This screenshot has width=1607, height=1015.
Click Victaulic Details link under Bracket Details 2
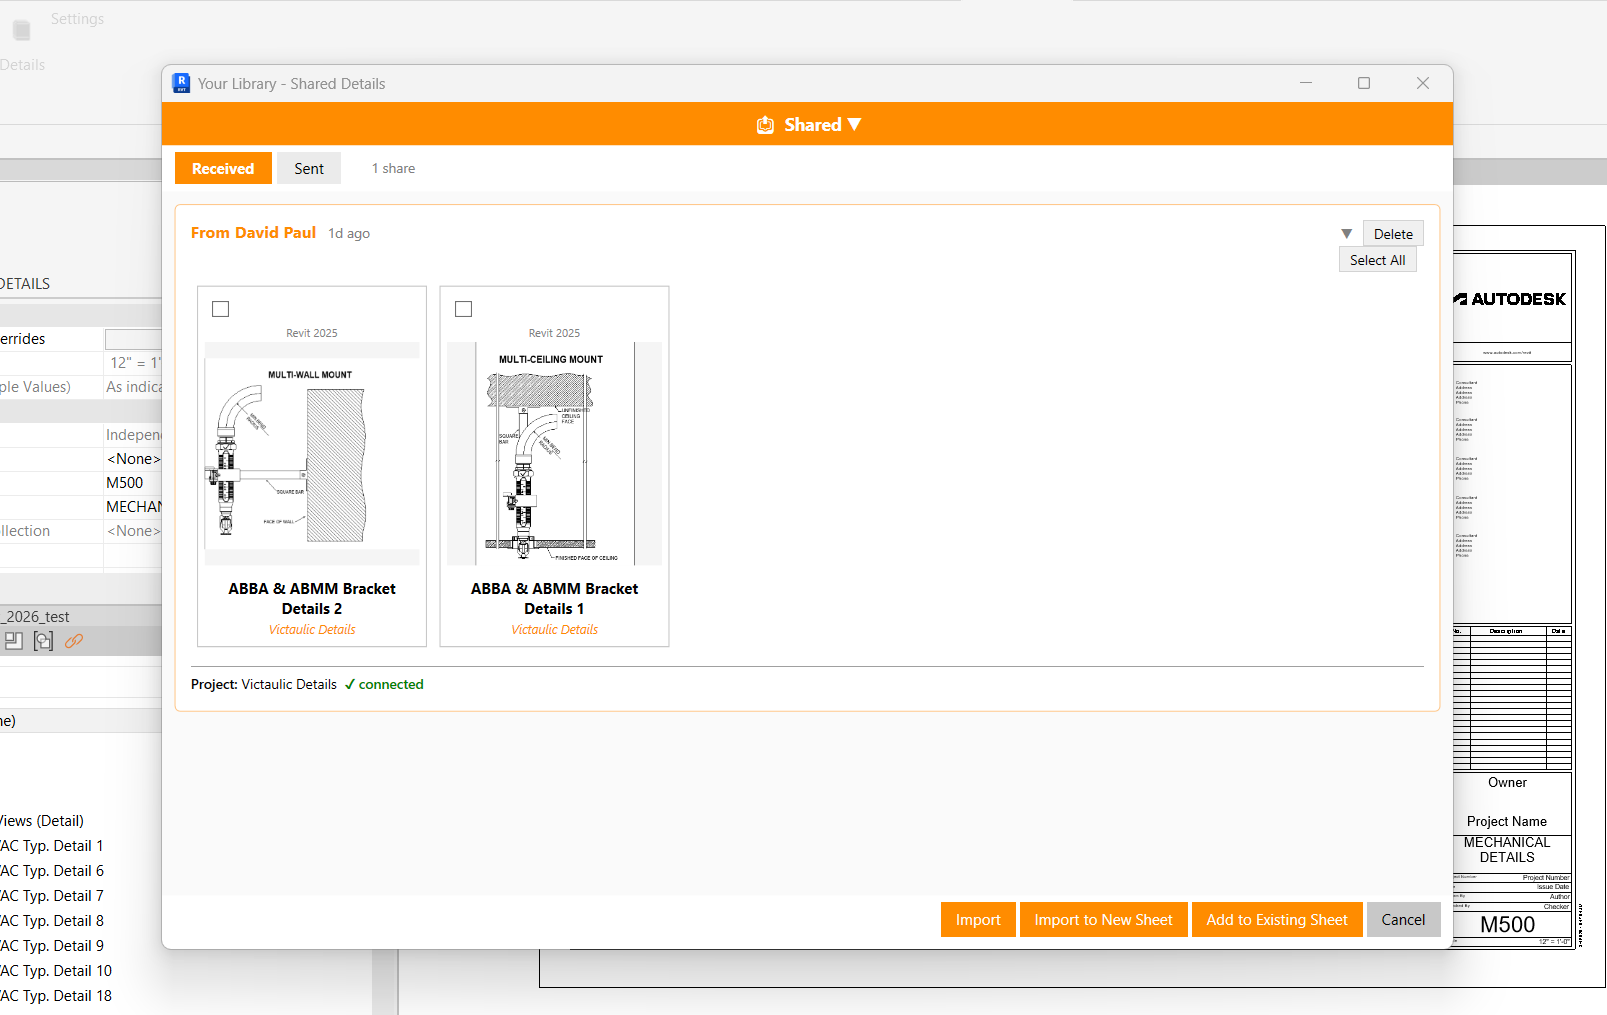312,630
